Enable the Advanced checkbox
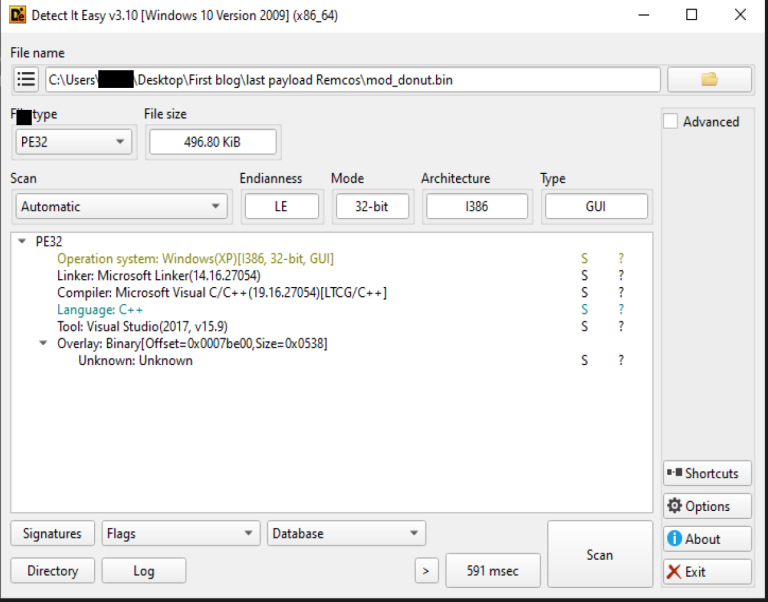Screen dimensions: 768x602 pos(671,122)
